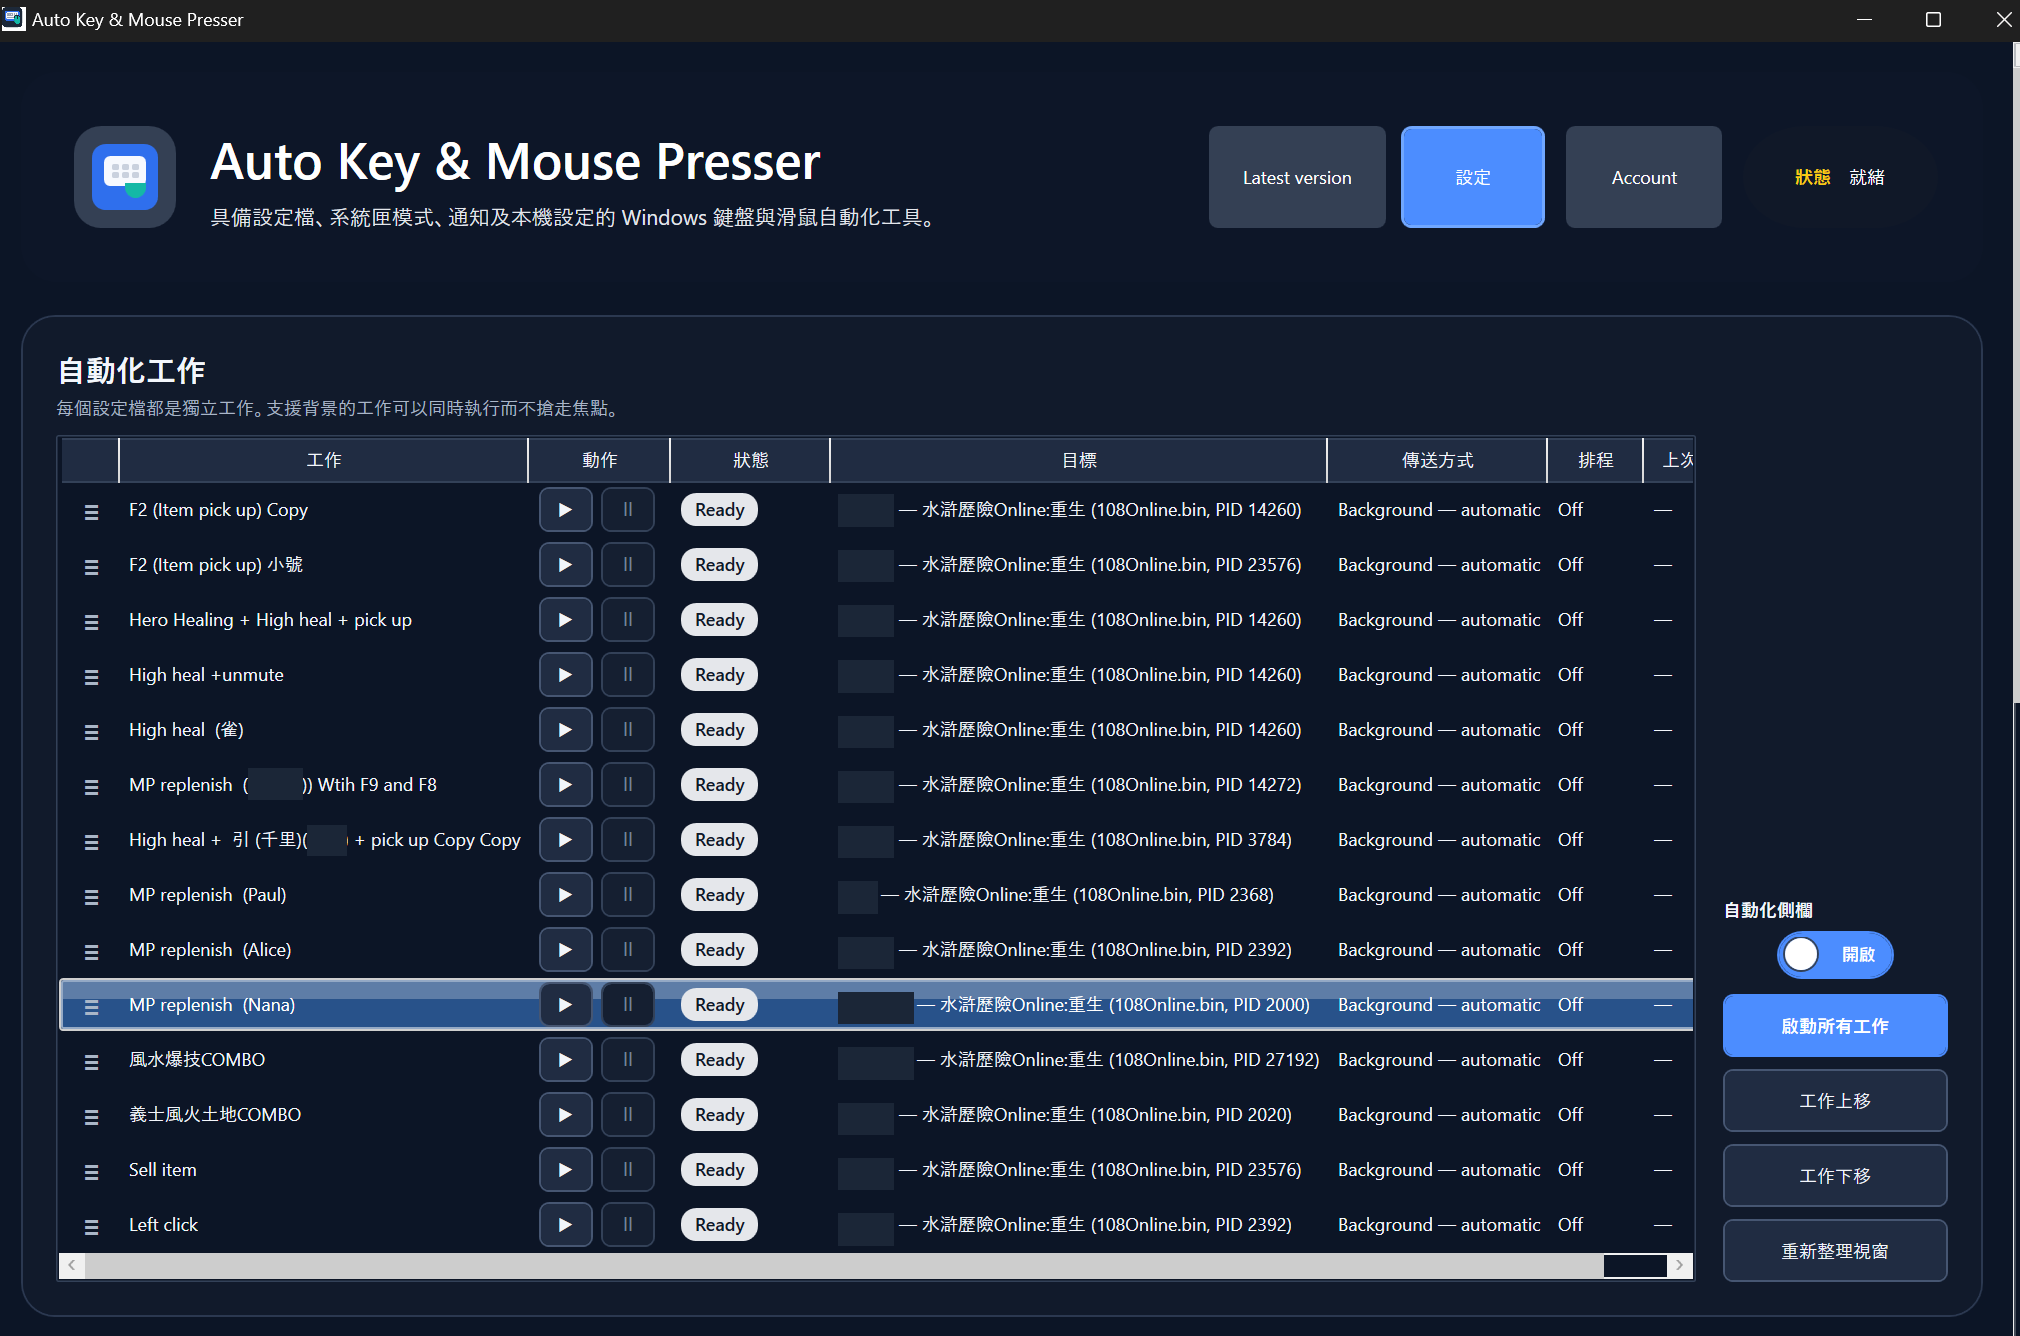Go to the Account tab
The width and height of the screenshot is (2020, 1336).
tap(1643, 177)
